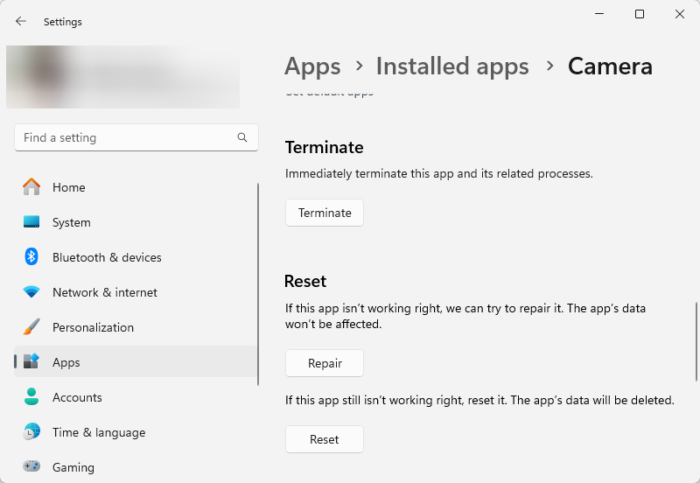Navigate to Apps breadcrumb
Viewport: 700px width, 483px height.
[312, 67]
